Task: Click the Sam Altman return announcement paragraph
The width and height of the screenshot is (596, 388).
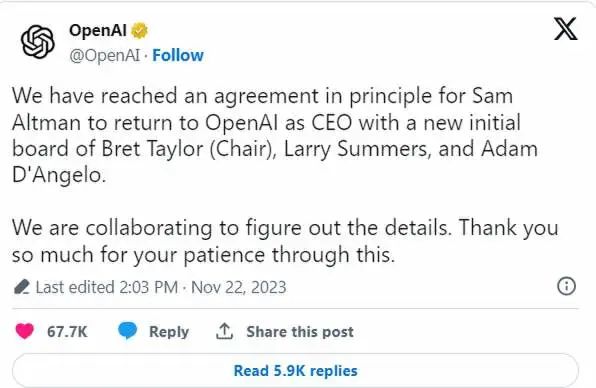Action: click(275, 135)
